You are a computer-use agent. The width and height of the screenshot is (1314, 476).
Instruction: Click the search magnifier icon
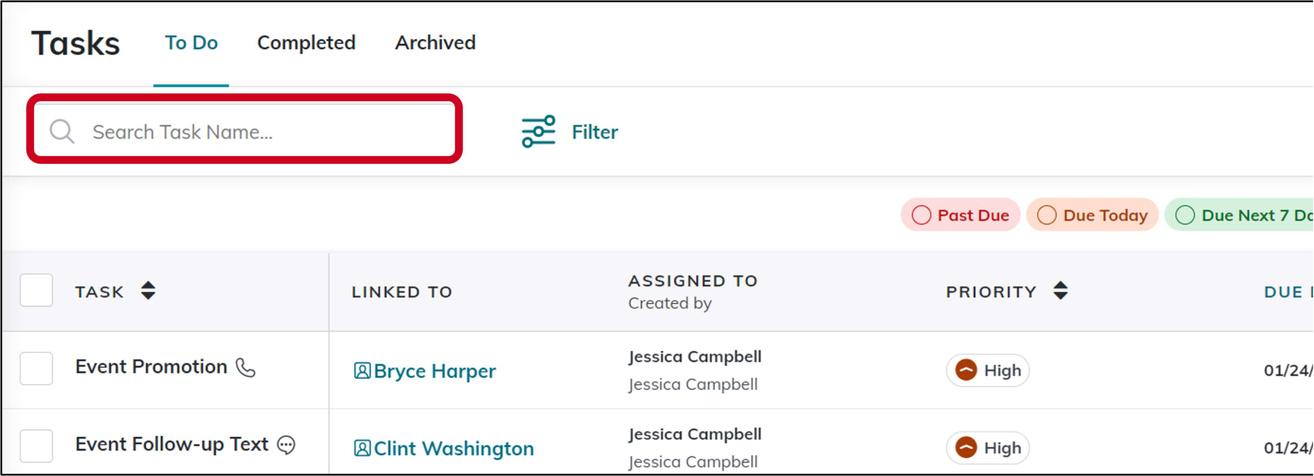click(62, 132)
